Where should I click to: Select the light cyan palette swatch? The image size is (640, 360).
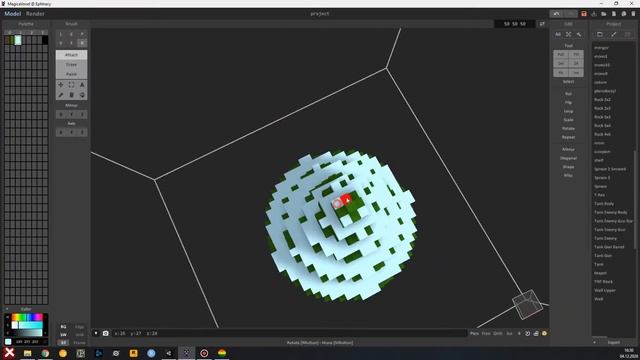tap(18, 40)
